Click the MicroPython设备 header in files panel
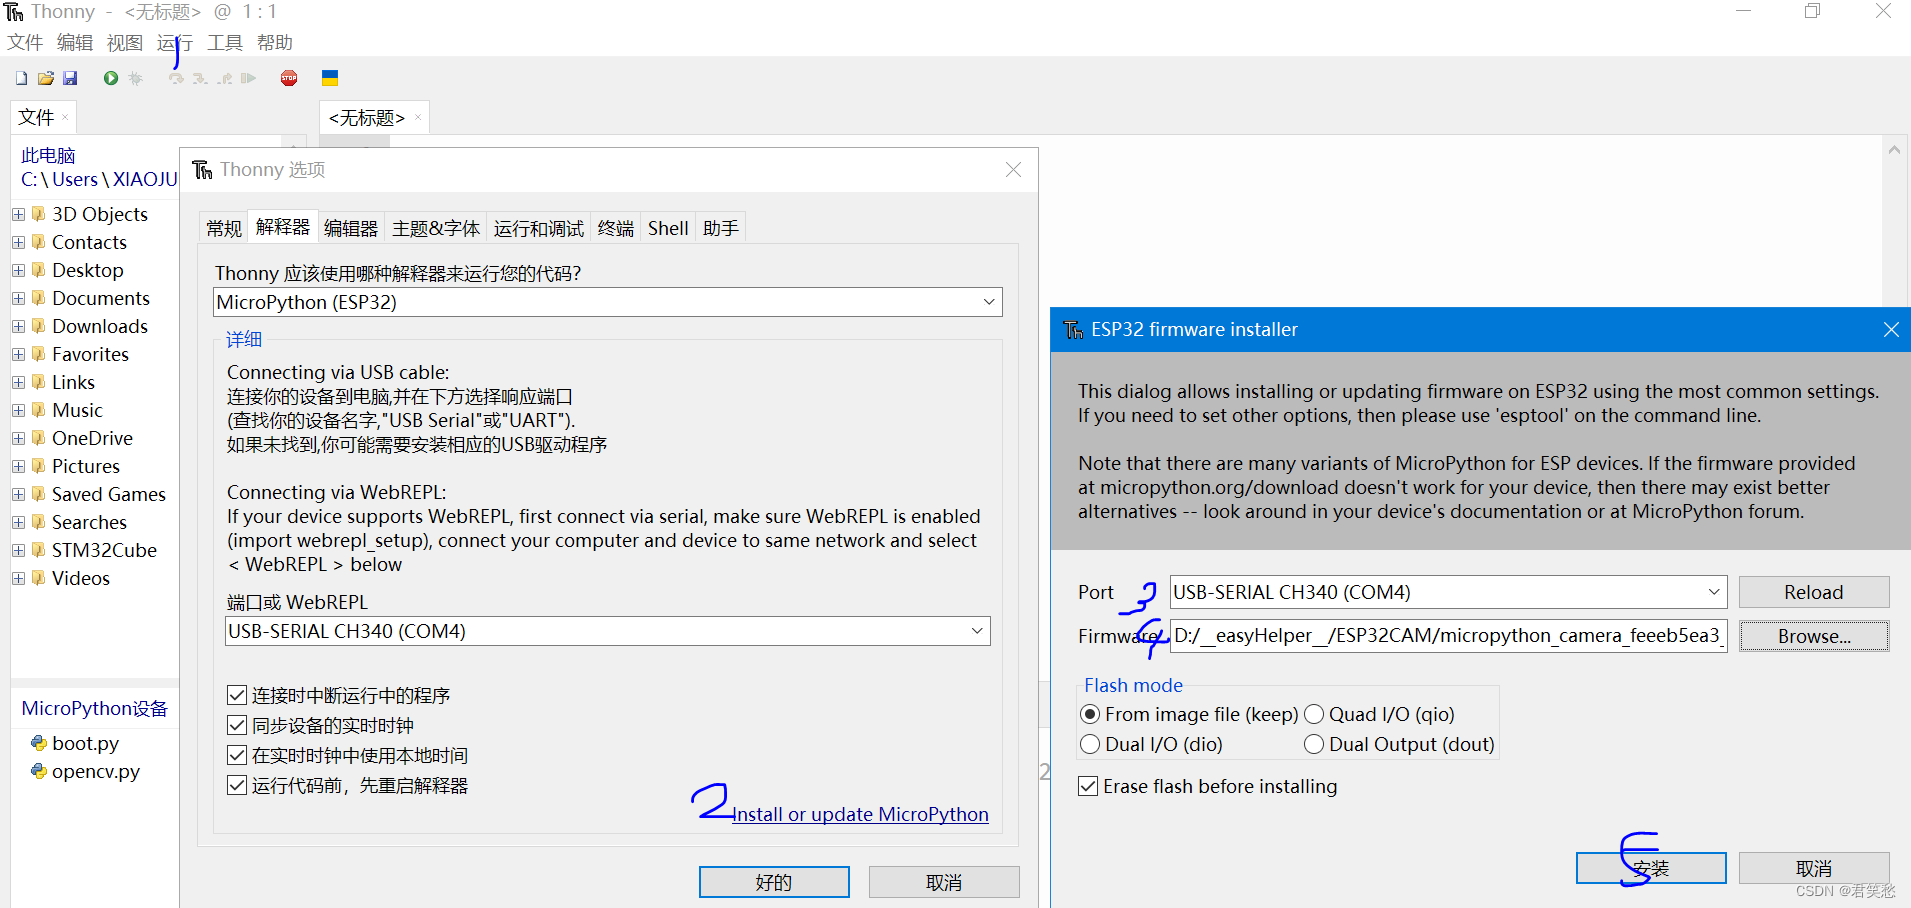 point(95,708)
